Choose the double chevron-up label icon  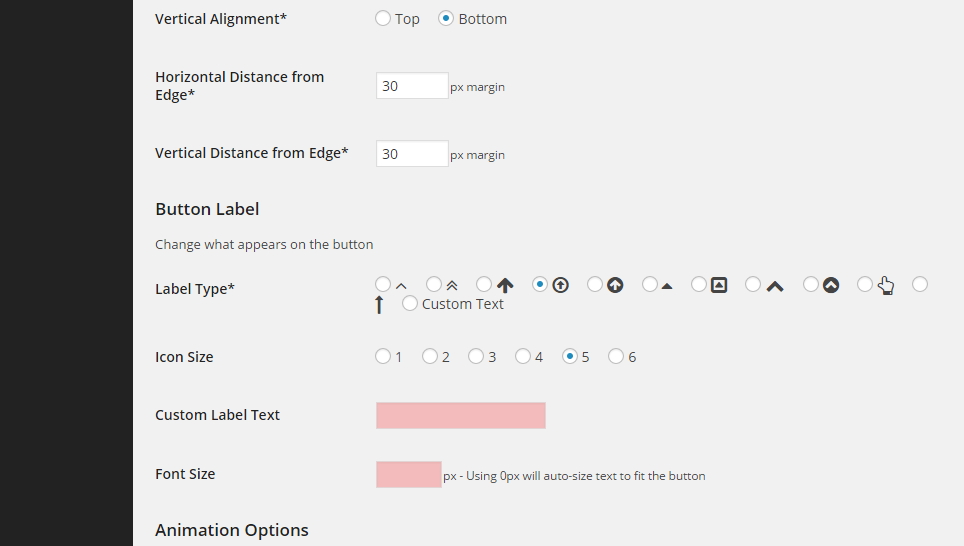point(434,284)
